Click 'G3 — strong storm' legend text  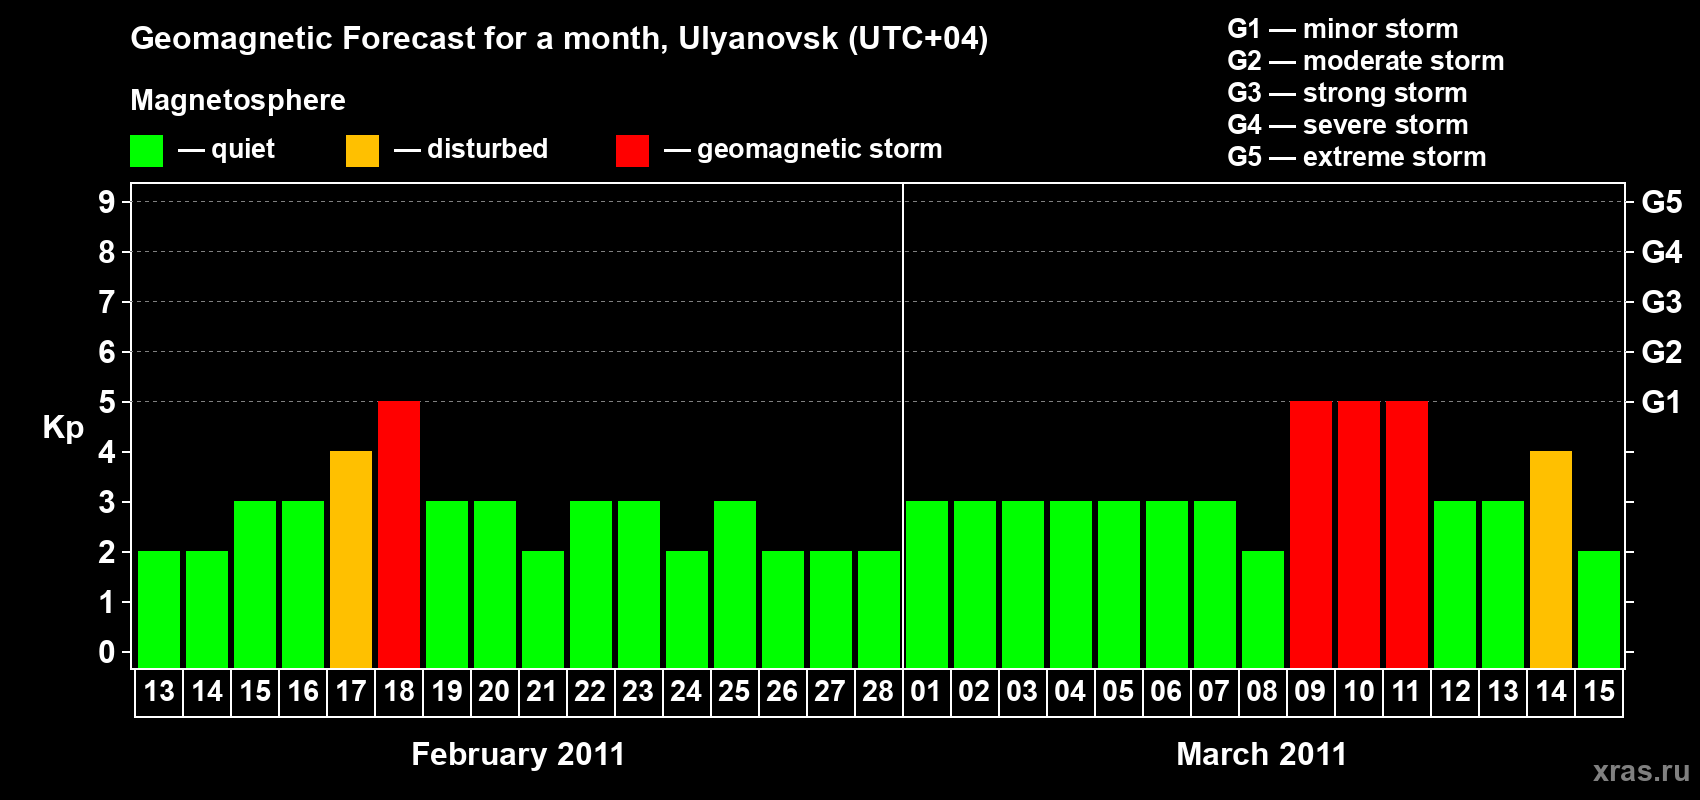[x=1347, y=93]
